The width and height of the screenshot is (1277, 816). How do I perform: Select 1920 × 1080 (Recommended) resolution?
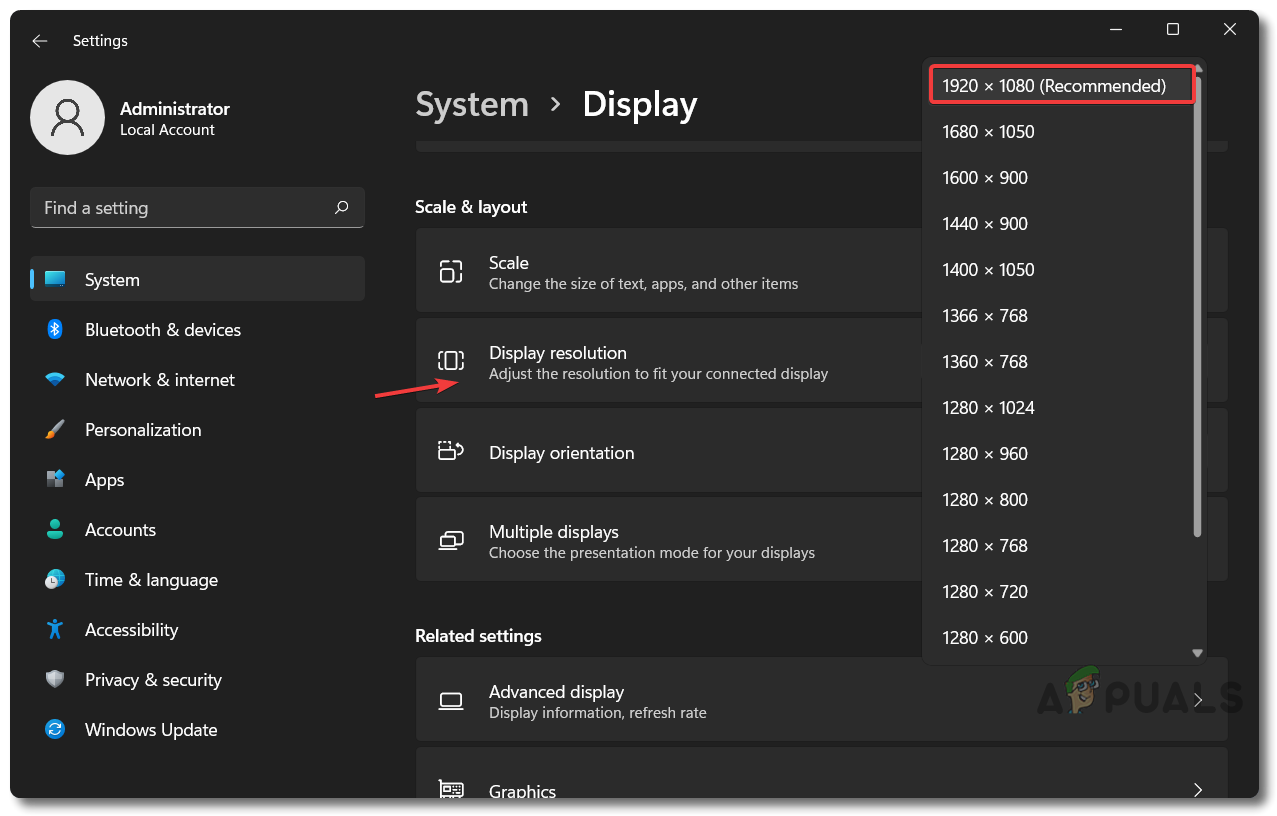1054,86
